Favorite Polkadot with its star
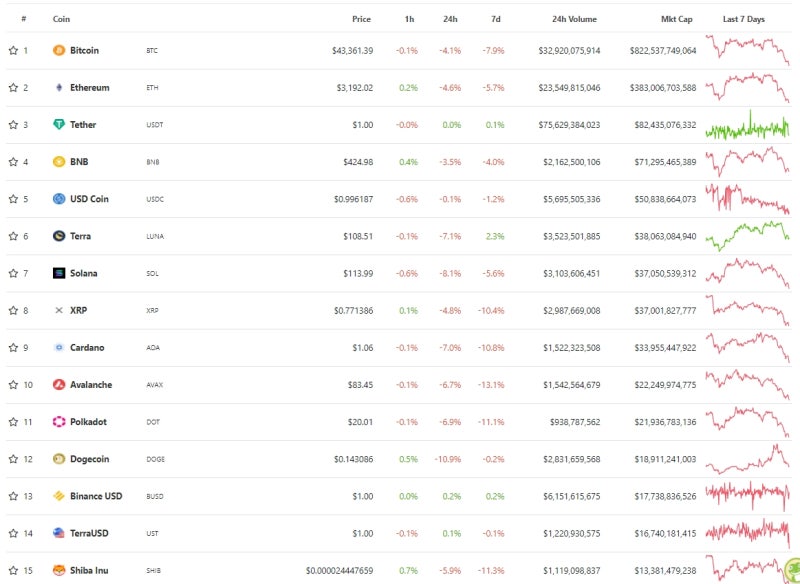 [13, 422]
